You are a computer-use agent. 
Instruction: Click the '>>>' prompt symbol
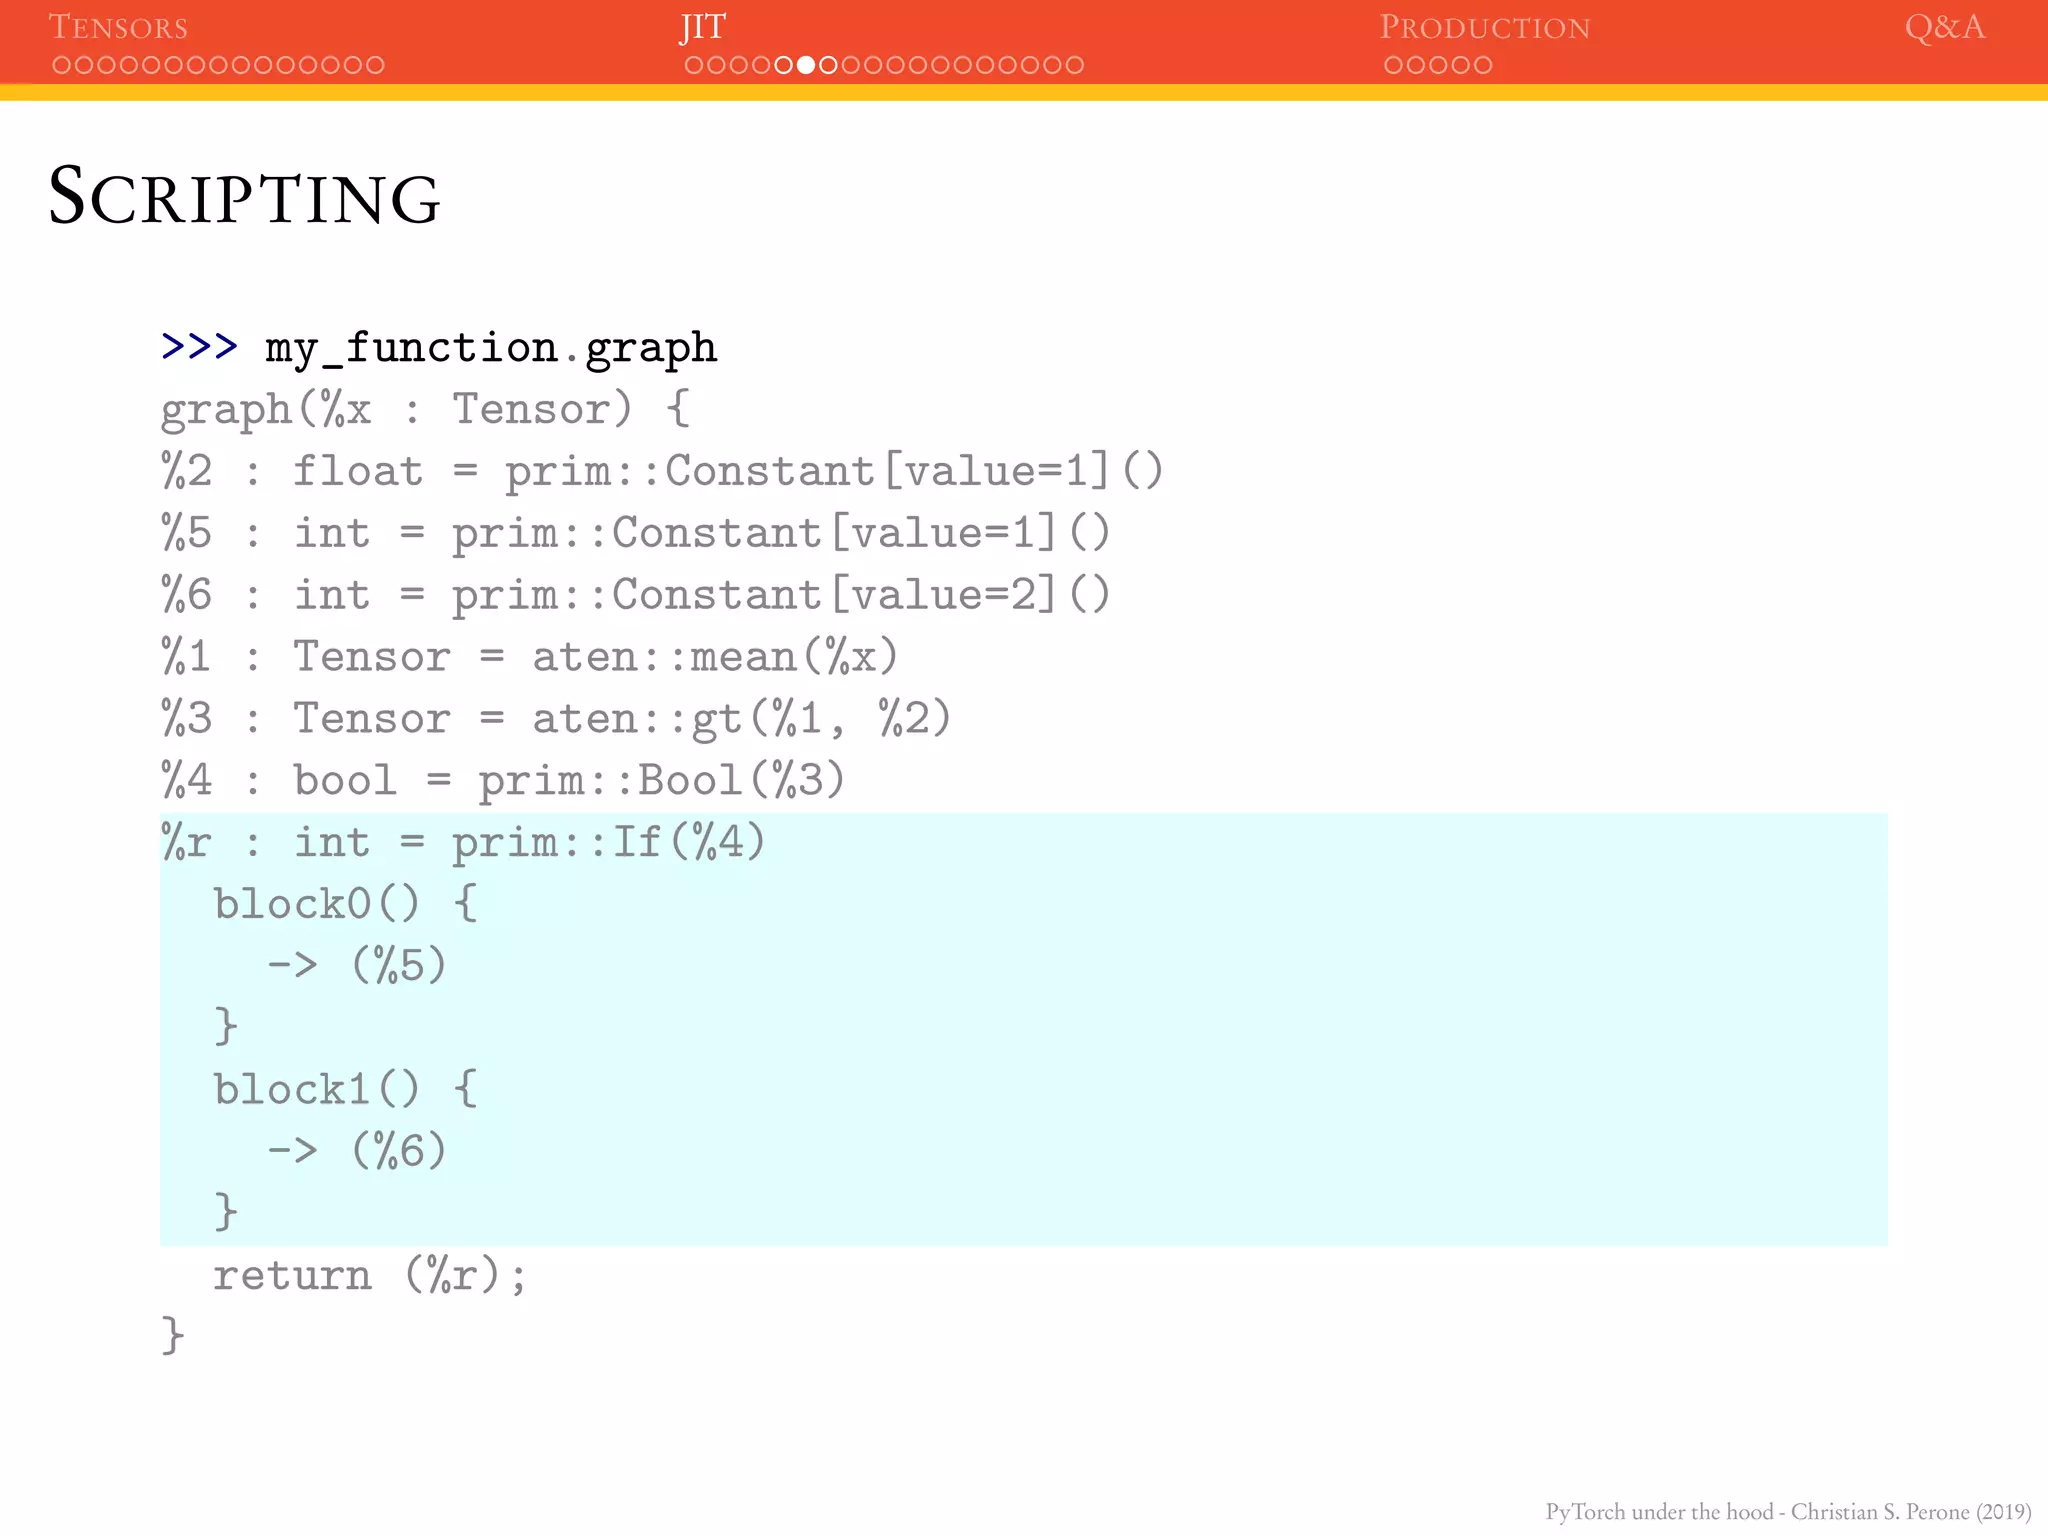[x=199, y=346]
